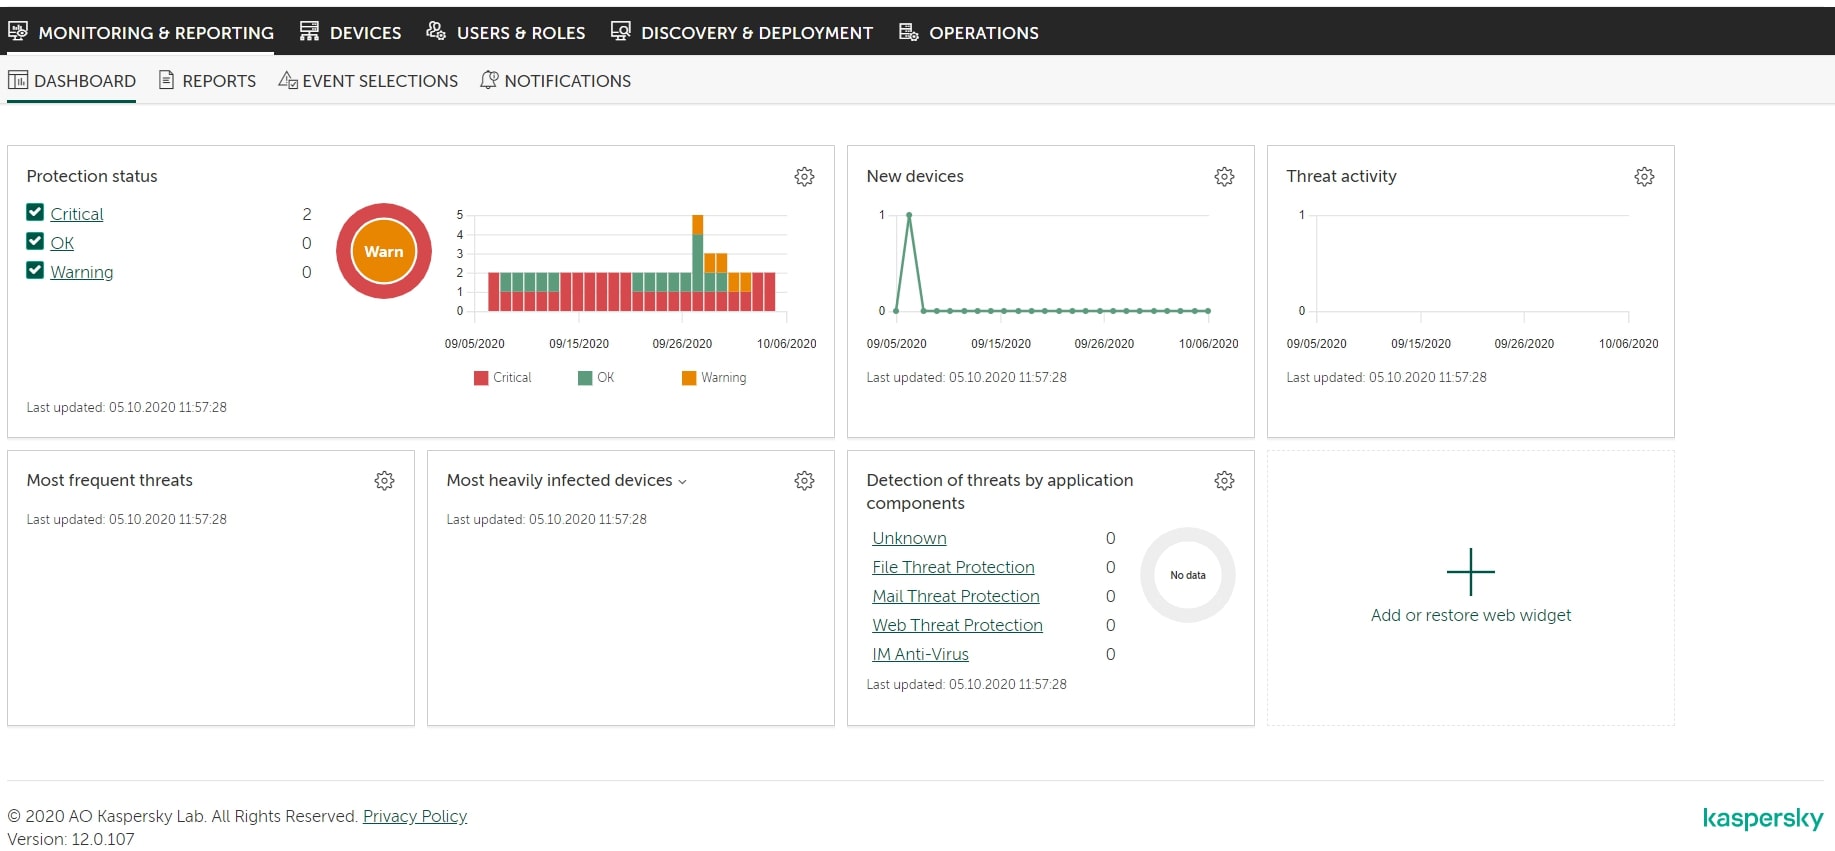Open Most frequent threats settings gear
Viewport: 1835px width, 851px height.
[x=384, y=481]
